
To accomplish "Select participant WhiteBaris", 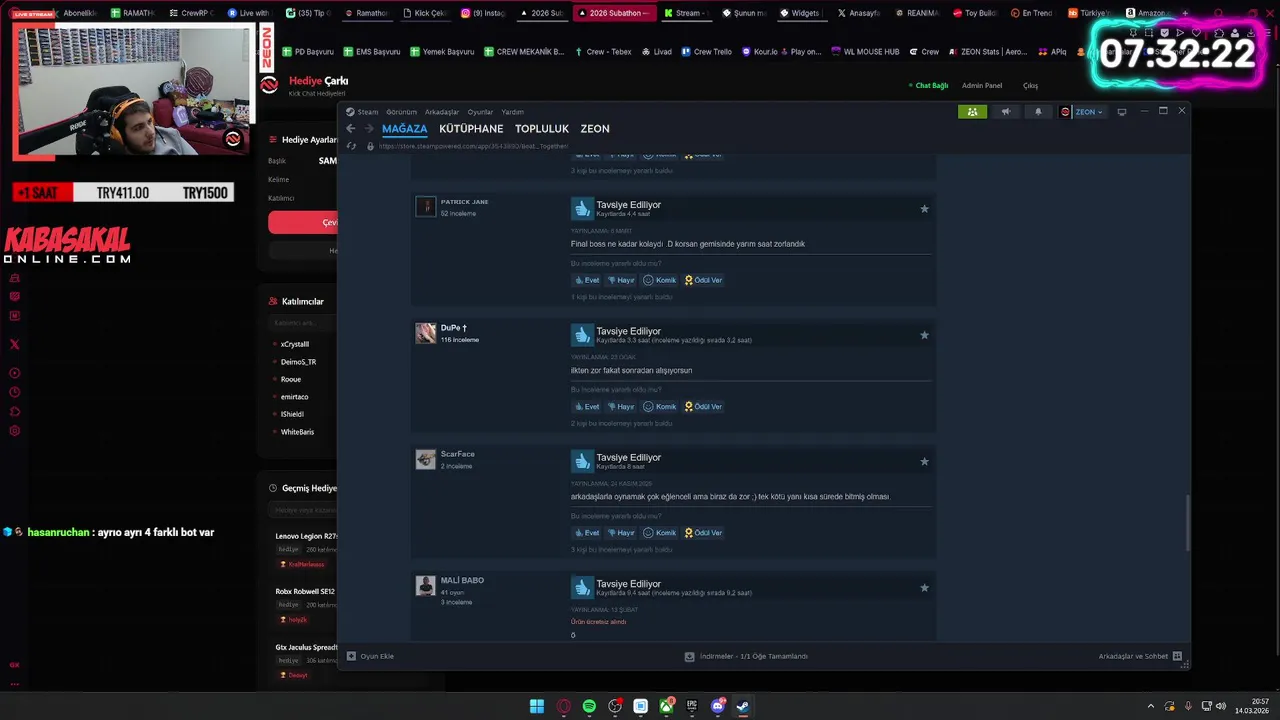I will (297, 432).
